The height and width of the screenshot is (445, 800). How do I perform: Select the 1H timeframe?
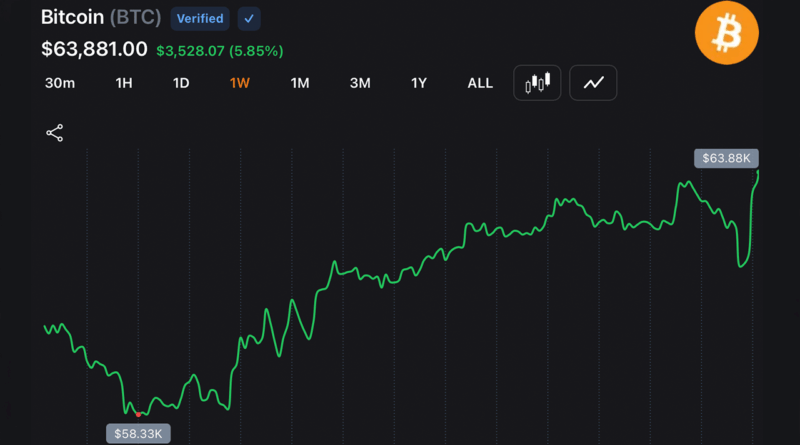tap(124, 83)
